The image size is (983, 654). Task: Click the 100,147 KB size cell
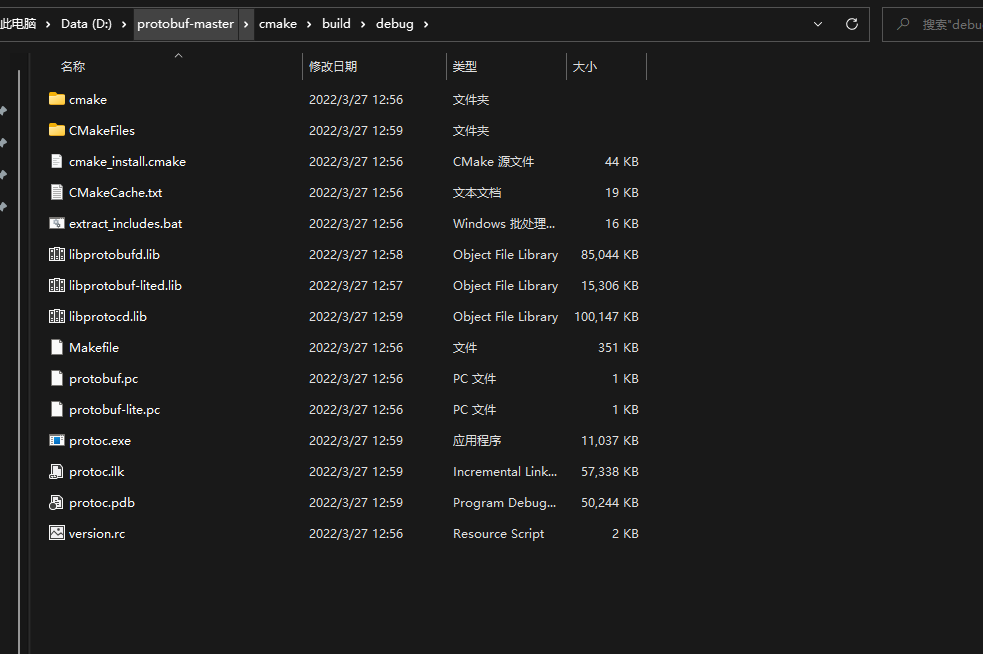(x=606, y=317)
